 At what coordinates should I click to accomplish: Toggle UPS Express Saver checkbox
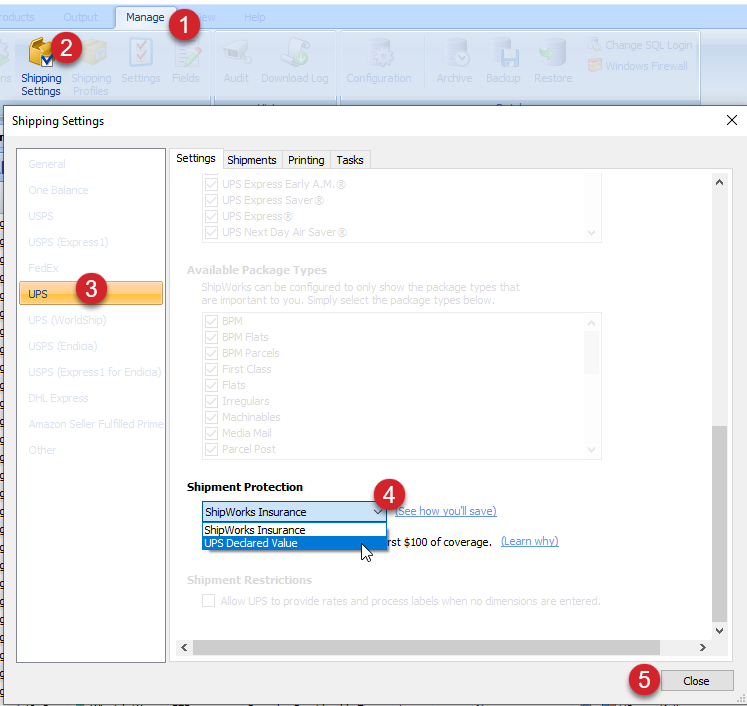pyautogui.click(x=212, y=200)
